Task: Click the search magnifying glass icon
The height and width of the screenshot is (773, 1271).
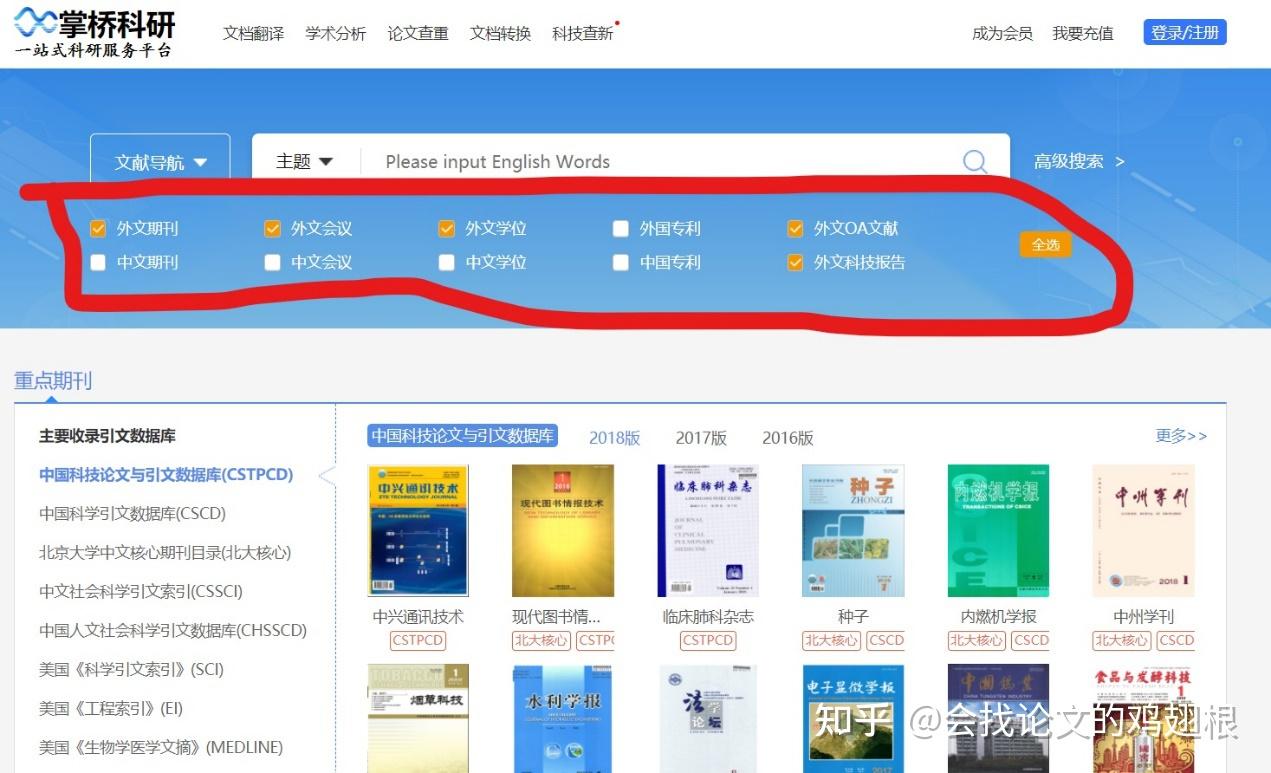Action: click(x=974, y=161)
